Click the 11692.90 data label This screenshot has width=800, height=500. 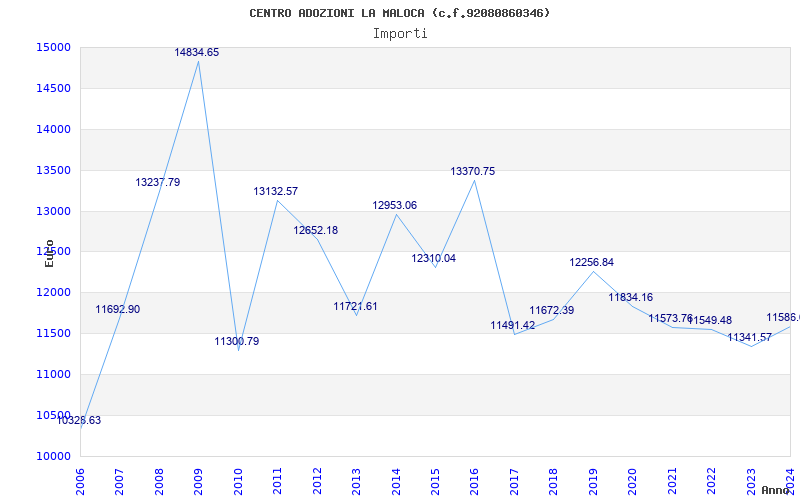117,309
